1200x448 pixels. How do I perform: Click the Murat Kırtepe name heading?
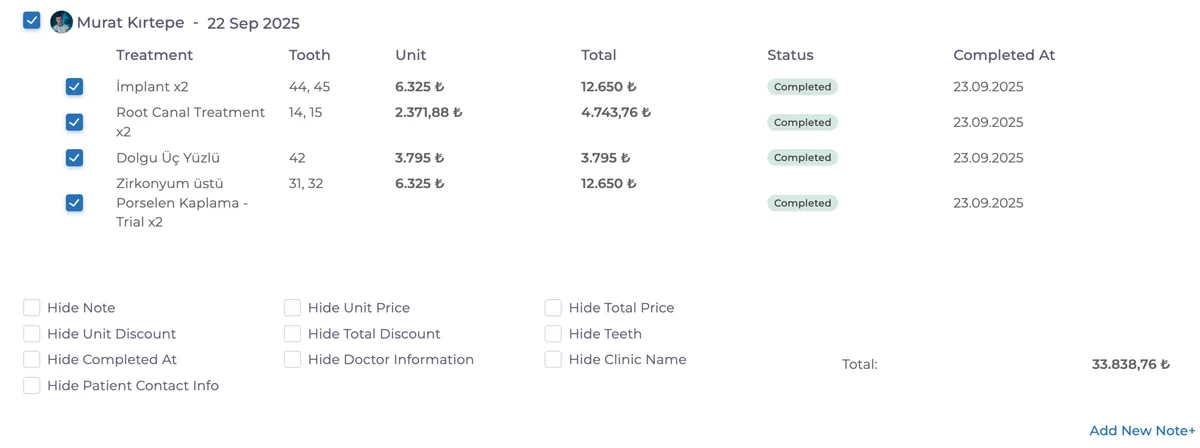pyautogui.click(x=130, y=23)
